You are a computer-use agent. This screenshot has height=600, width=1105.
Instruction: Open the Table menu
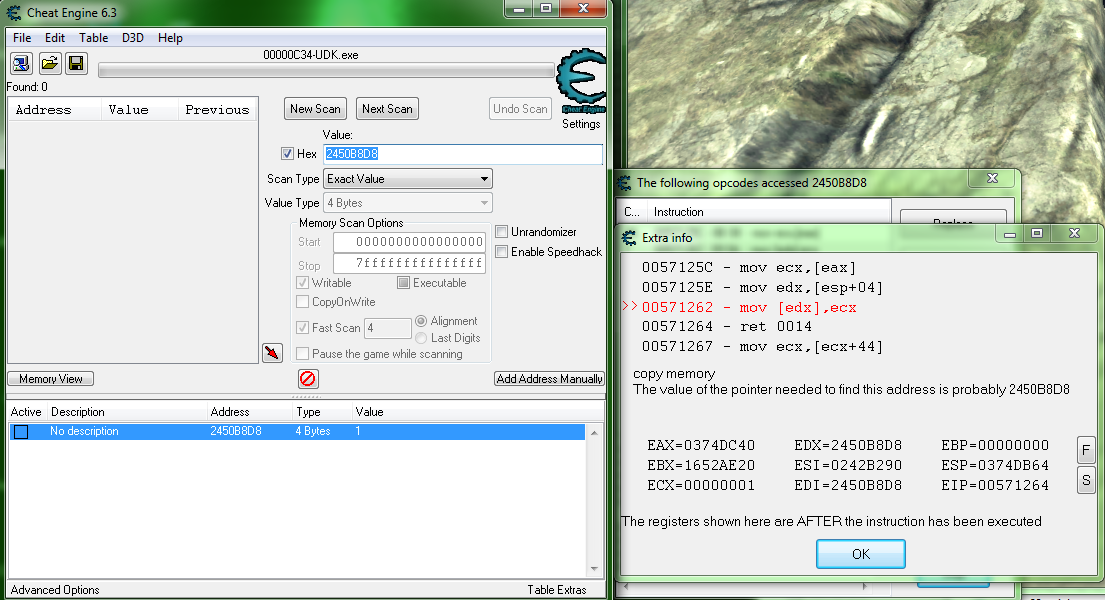(x=94, y=38)
